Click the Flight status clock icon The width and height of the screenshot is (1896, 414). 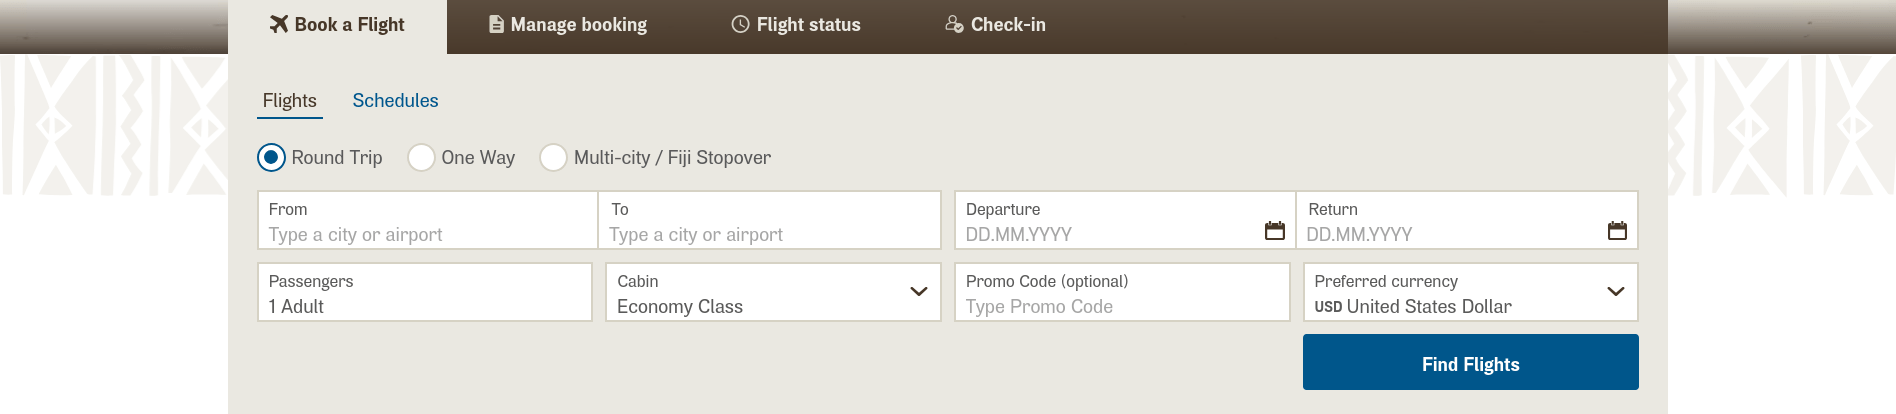(x=740, y=24)
